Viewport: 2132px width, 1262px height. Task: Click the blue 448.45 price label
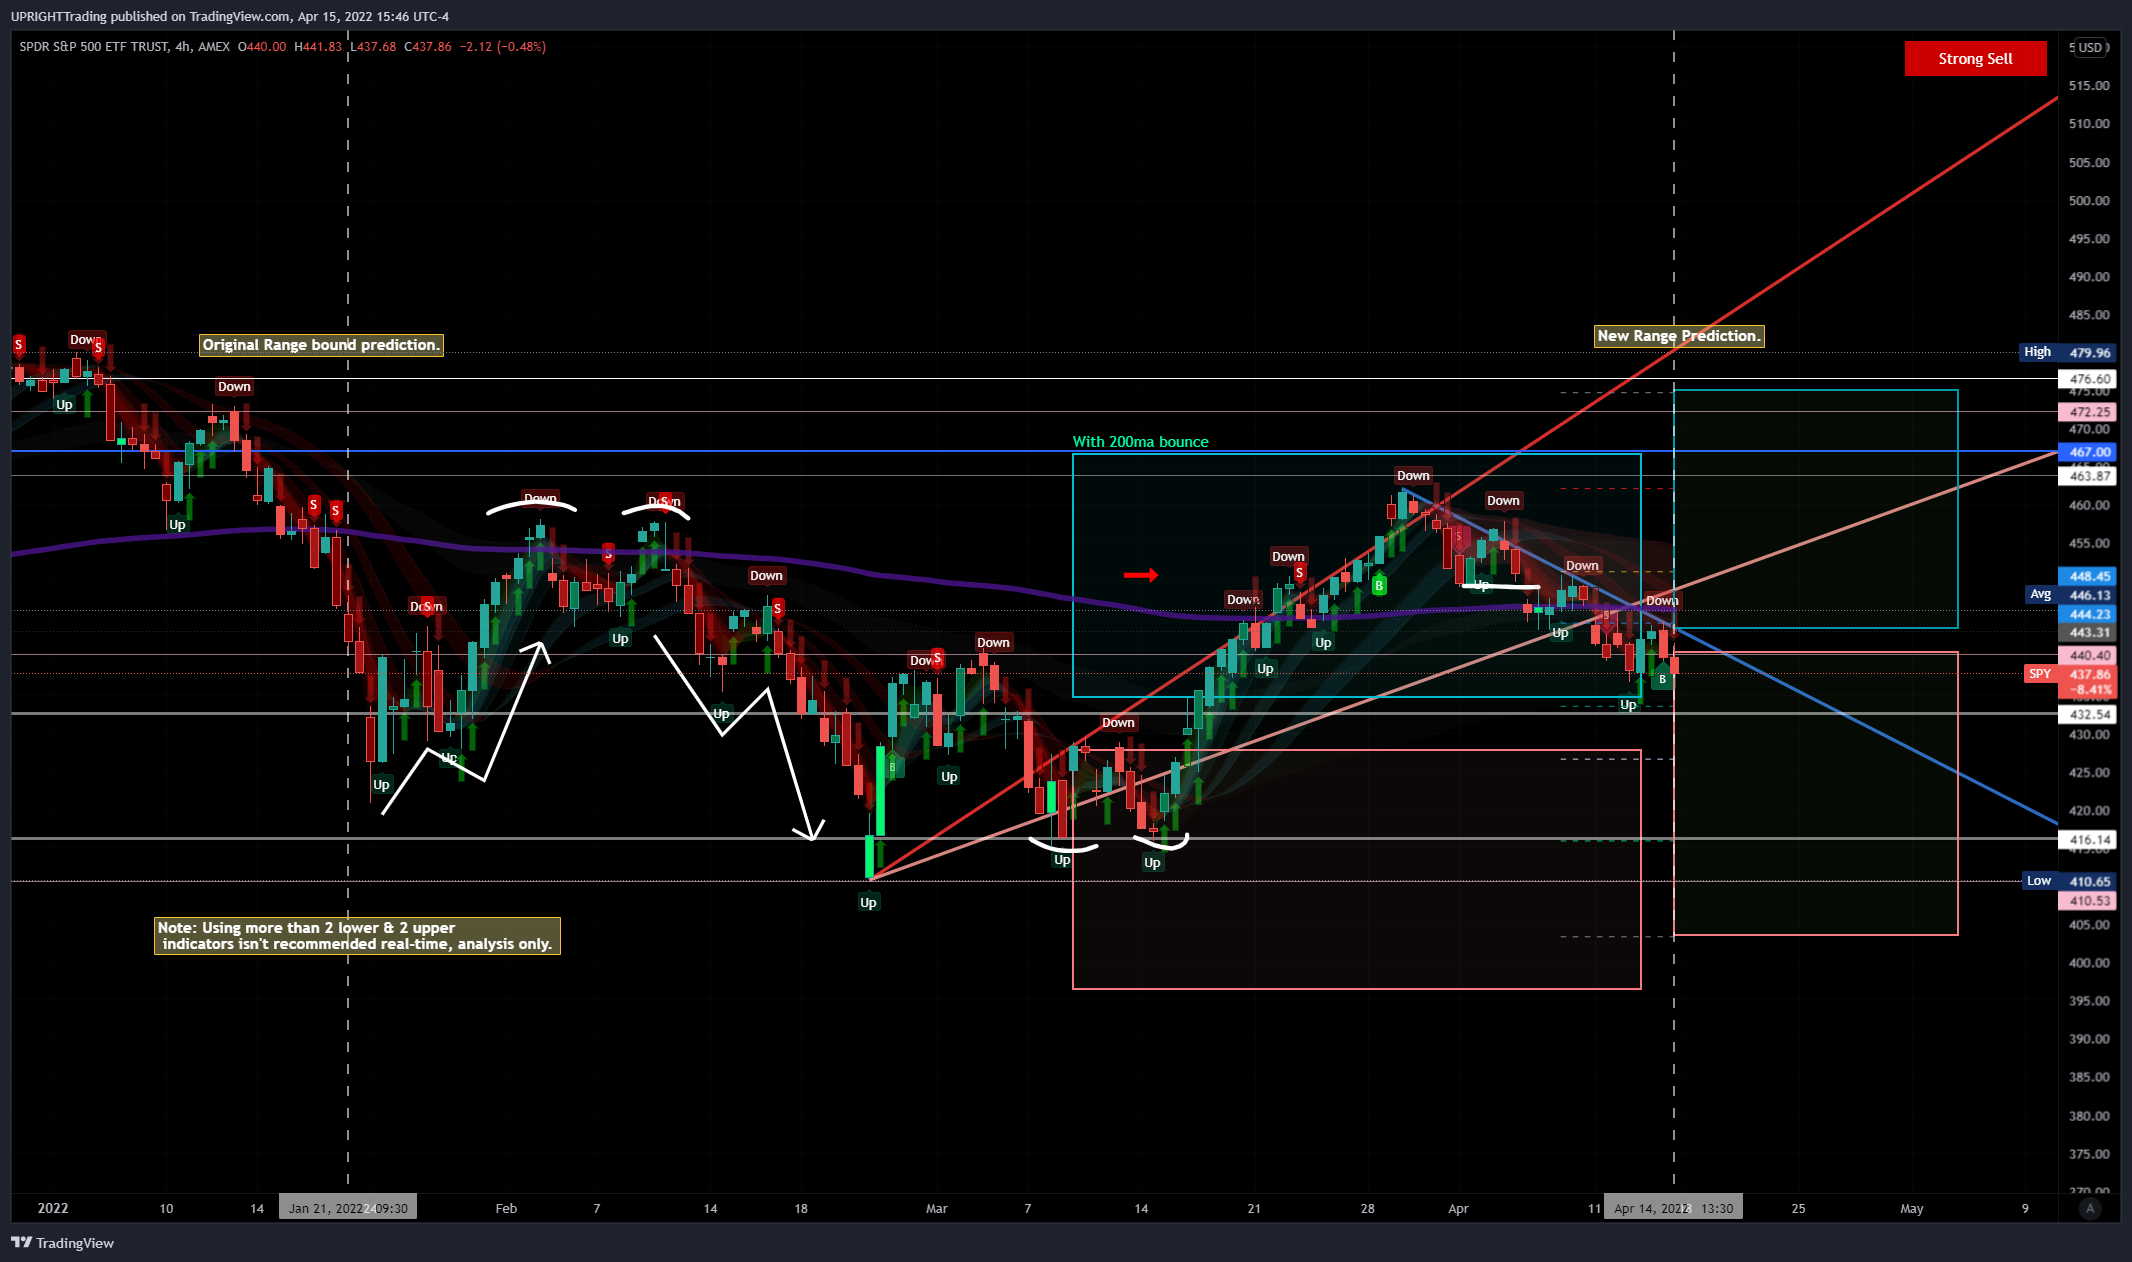coord(2088,576)
